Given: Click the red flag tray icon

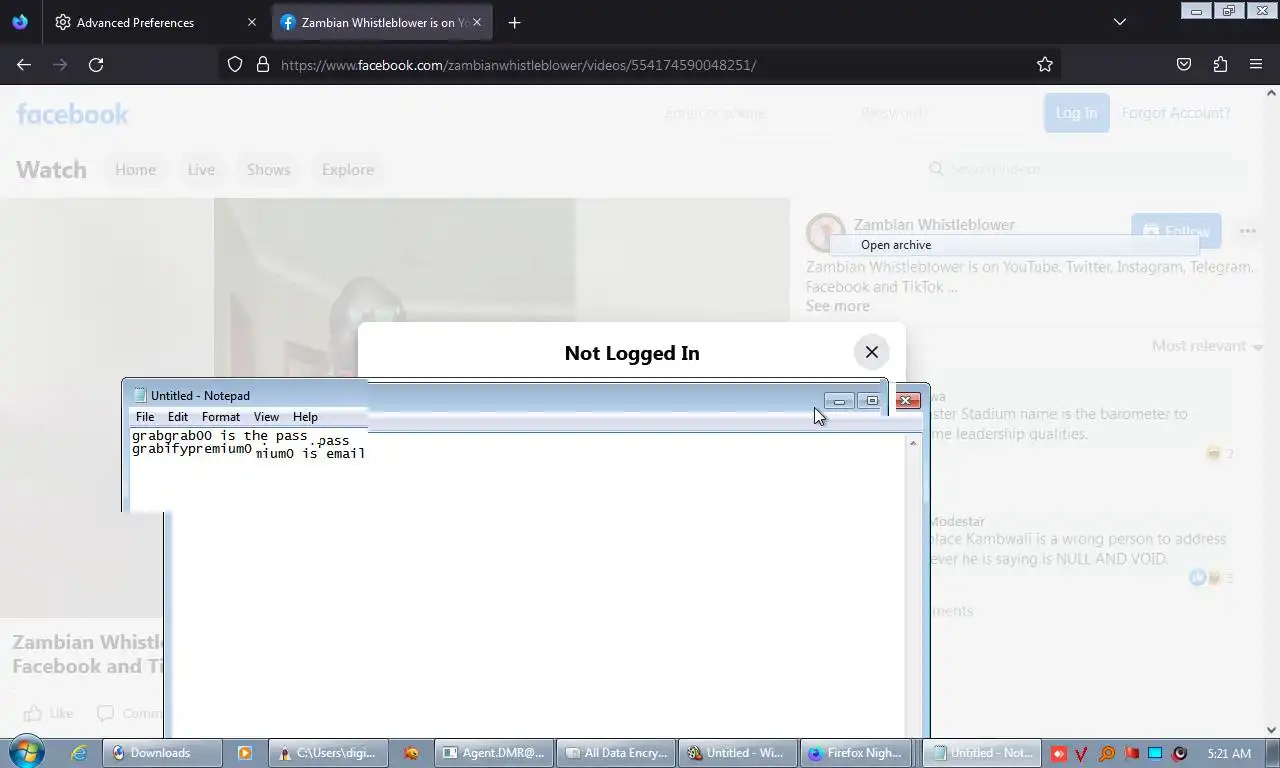Looking at the screenshot, I should pos(1131,753).
